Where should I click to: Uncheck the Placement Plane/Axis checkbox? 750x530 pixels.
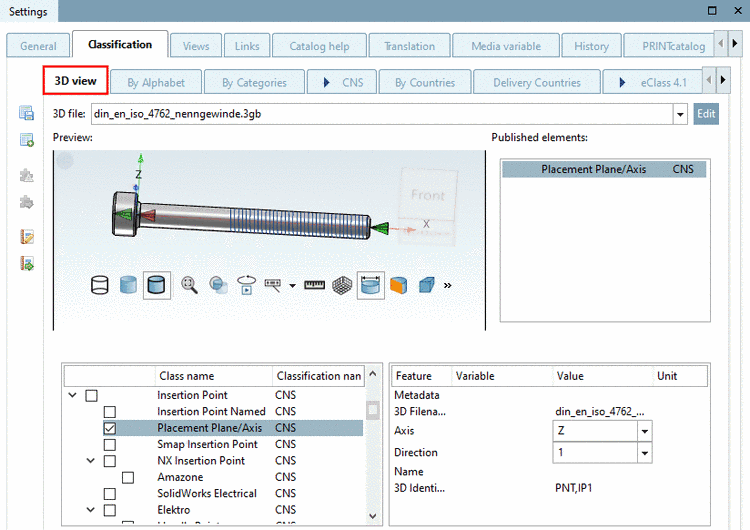tap(110, 428)
